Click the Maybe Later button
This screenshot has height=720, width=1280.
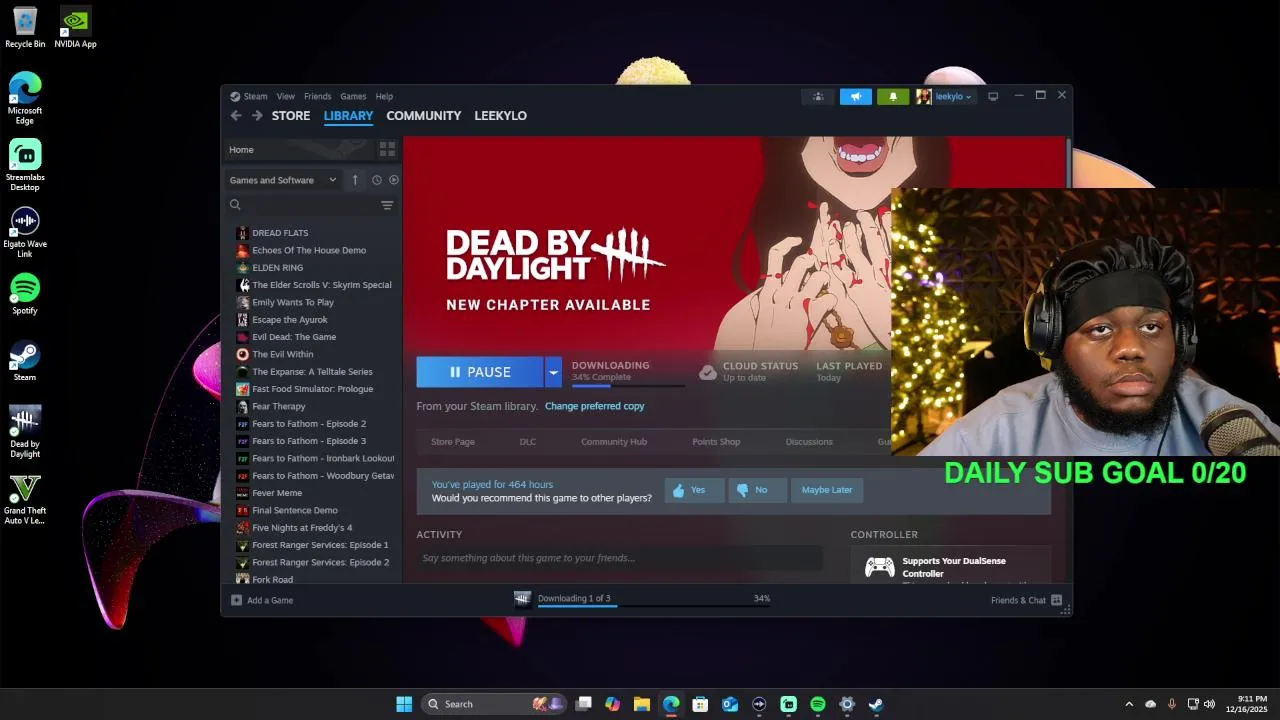click(x=827, y=490)
